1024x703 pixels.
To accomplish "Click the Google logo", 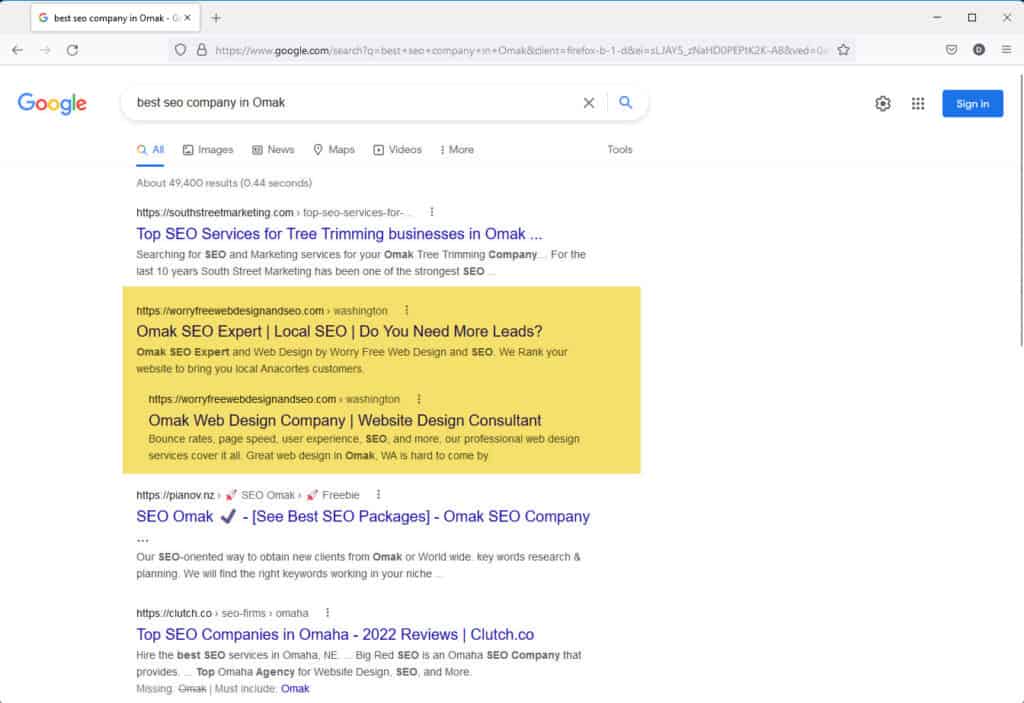I will (52, 103).
